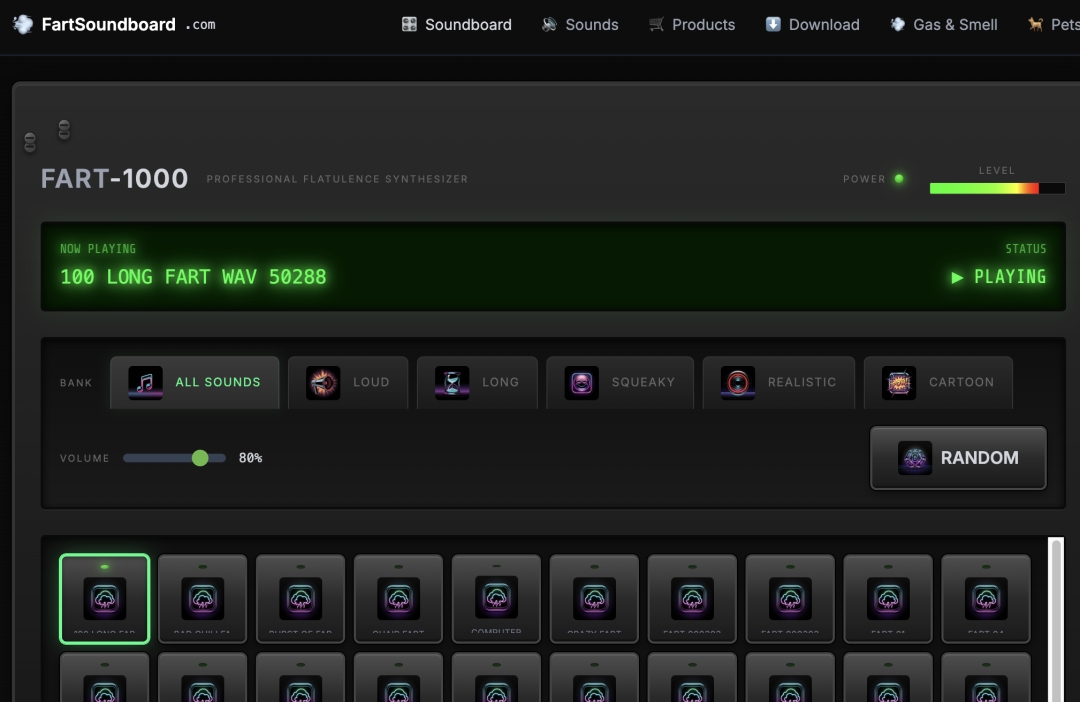Screen dimensions: 1080x702
Task: Click the green-highlighted active sound pad
Action: tap(105, 599)
